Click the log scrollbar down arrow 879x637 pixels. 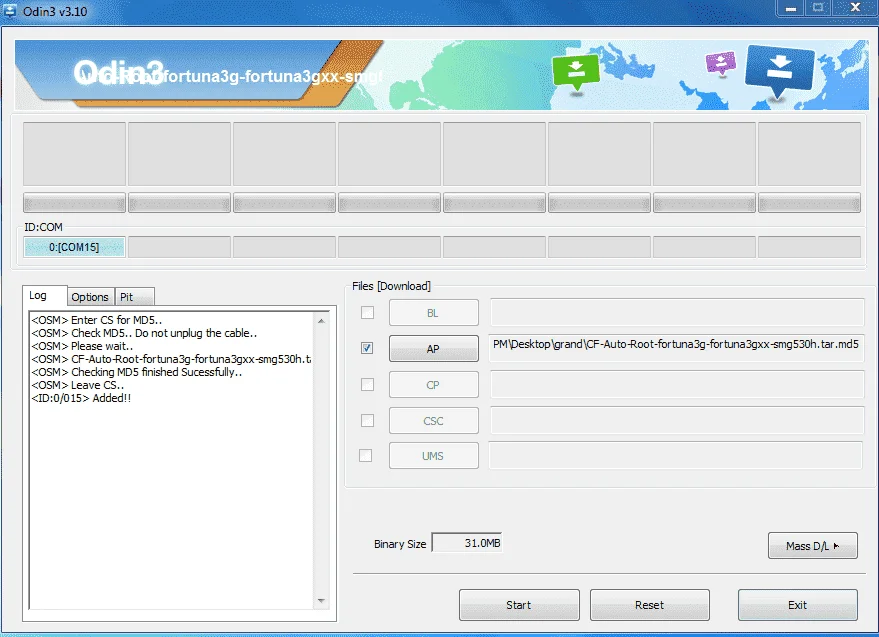(321, 601)
